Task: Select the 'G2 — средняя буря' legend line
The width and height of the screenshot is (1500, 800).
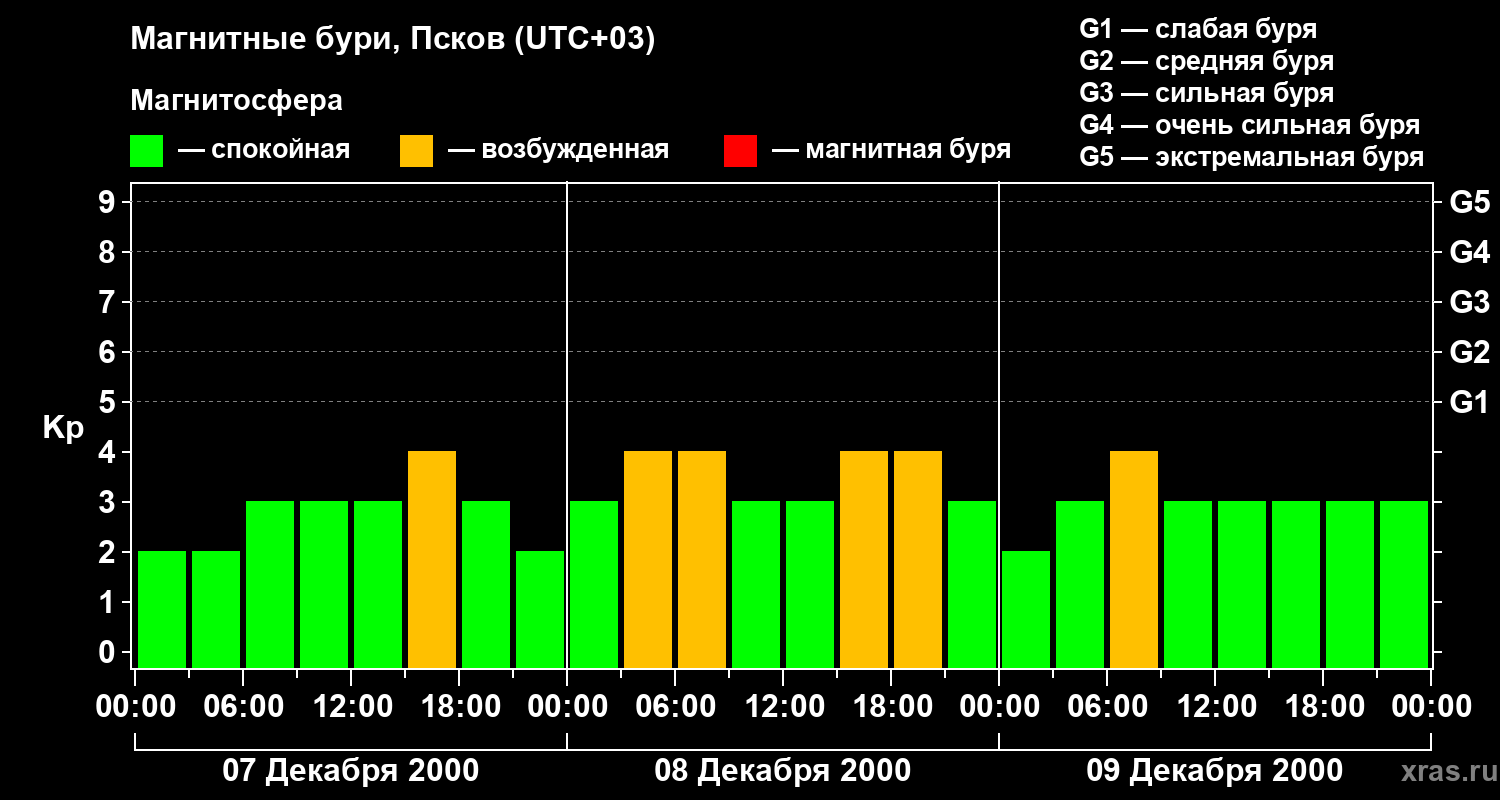Action: click(1207, 61)
